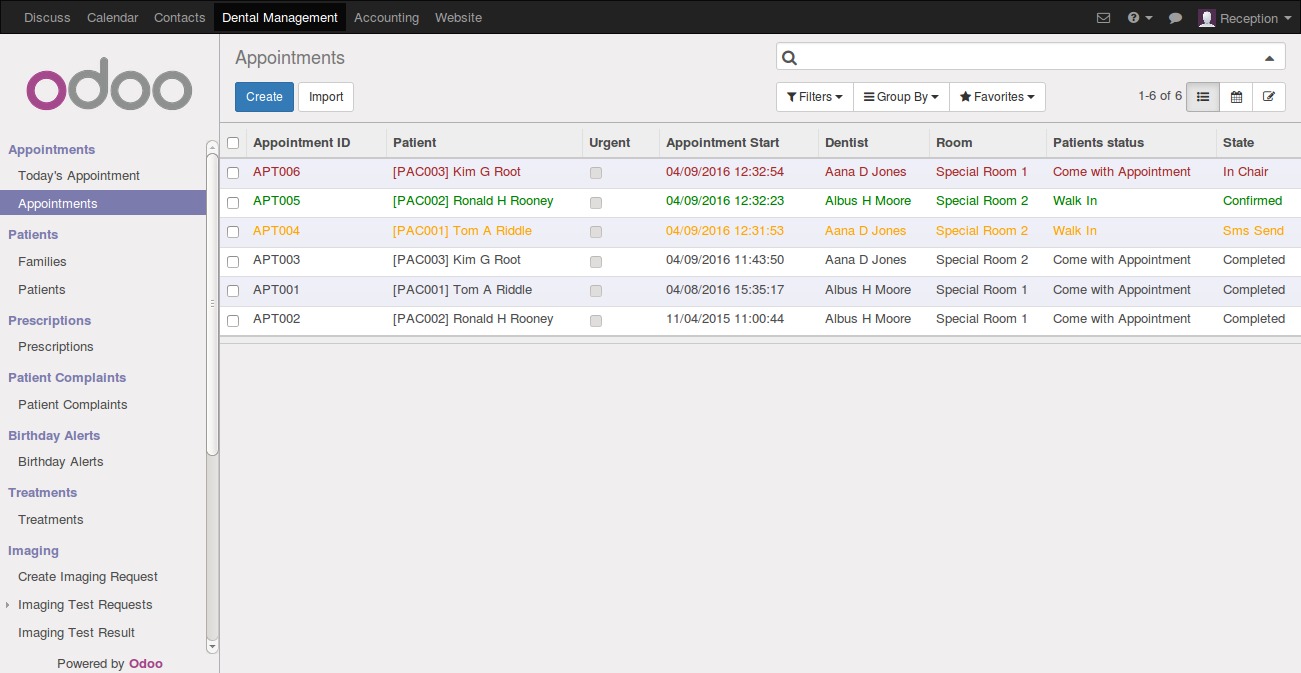Select the APT006 row checkbox

click(233, 172)
